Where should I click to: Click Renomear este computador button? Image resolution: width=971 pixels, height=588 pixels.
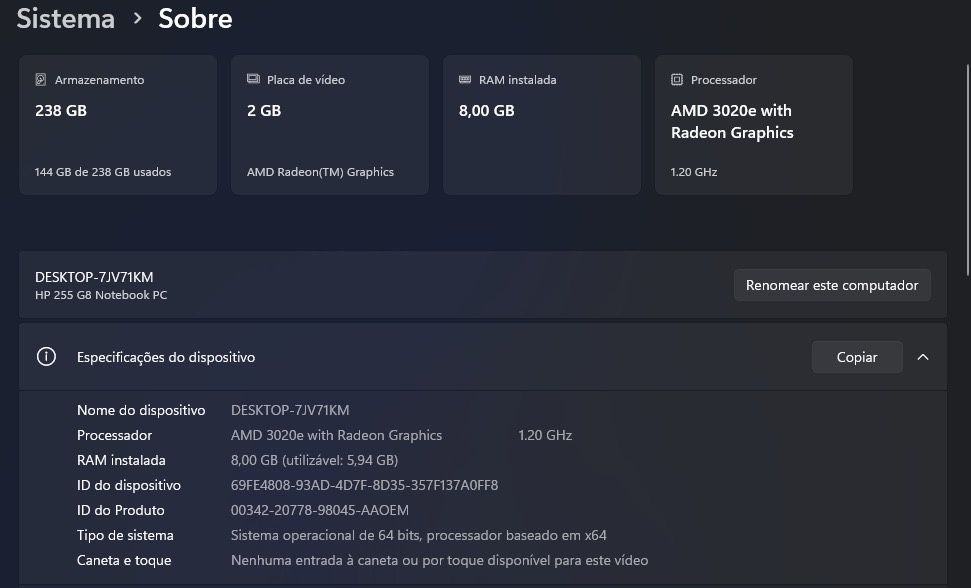(832, 285)
